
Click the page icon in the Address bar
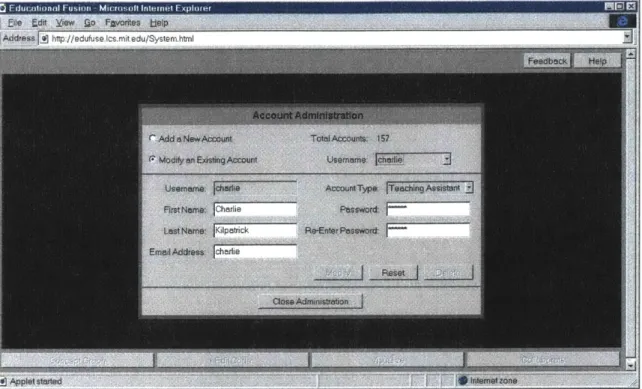coord(44,39)
